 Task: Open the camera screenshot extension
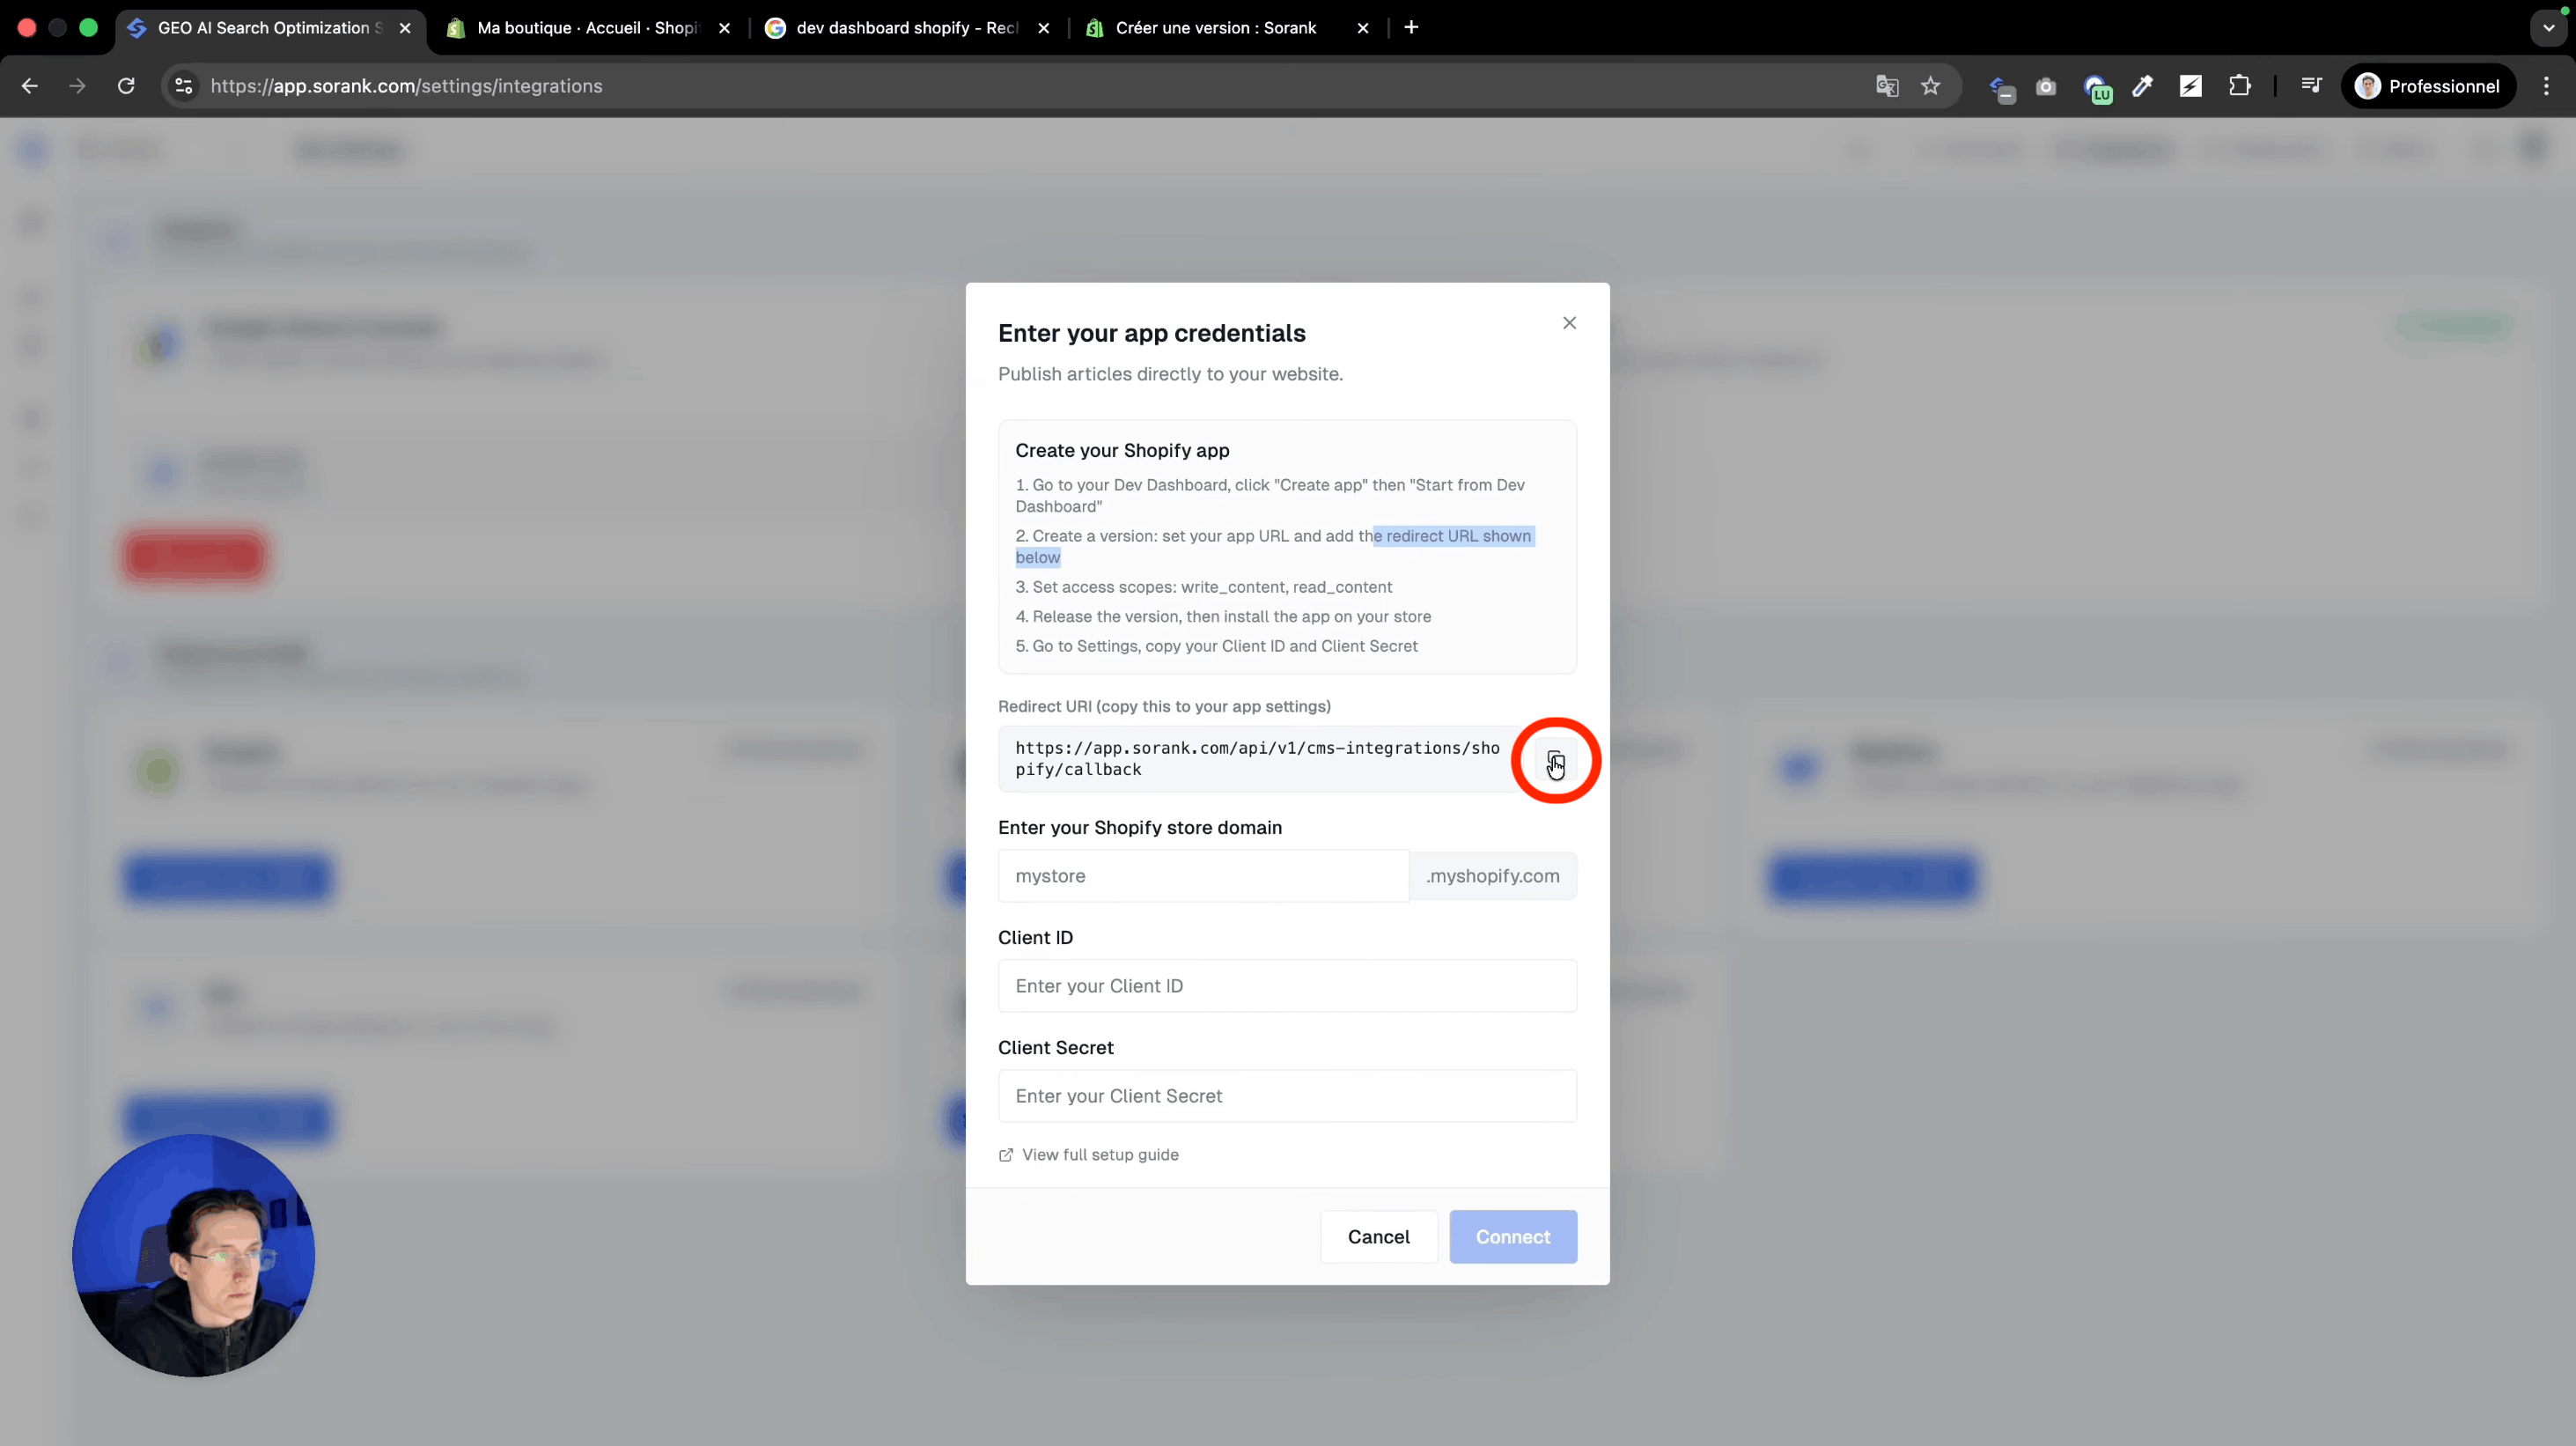2046,86
